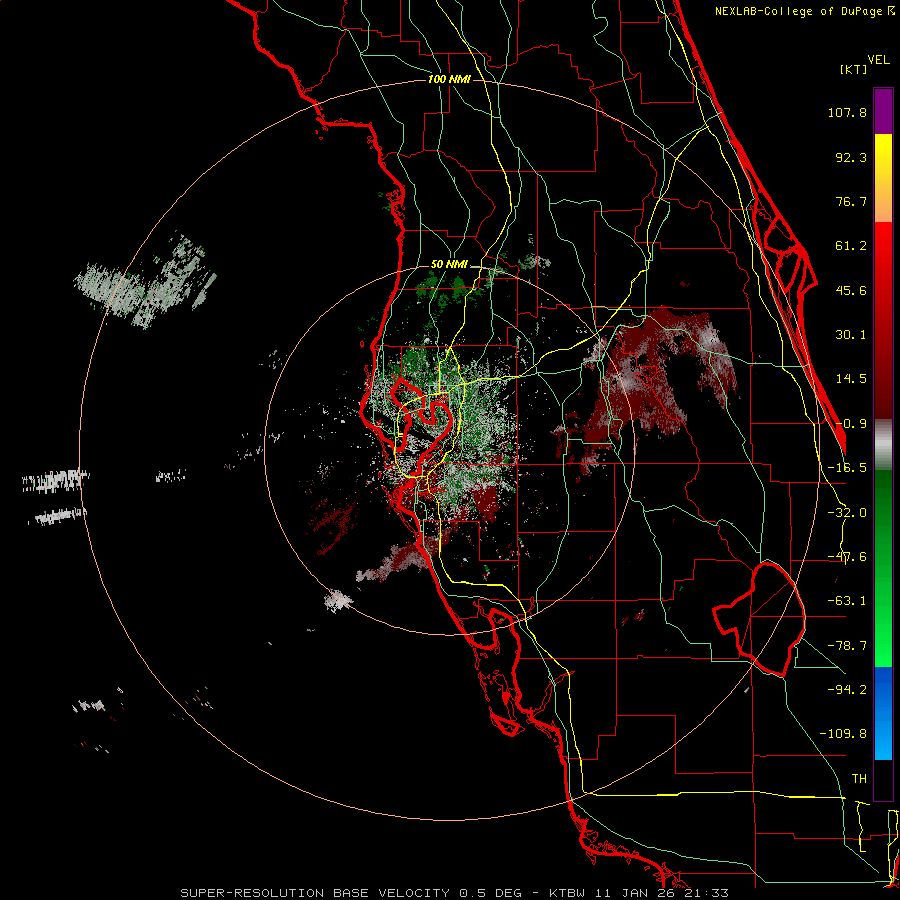This screenshot has height=900, width=900.
Task: Click the -16.5 velocity scale value
Action: click(x=847, y=468)
